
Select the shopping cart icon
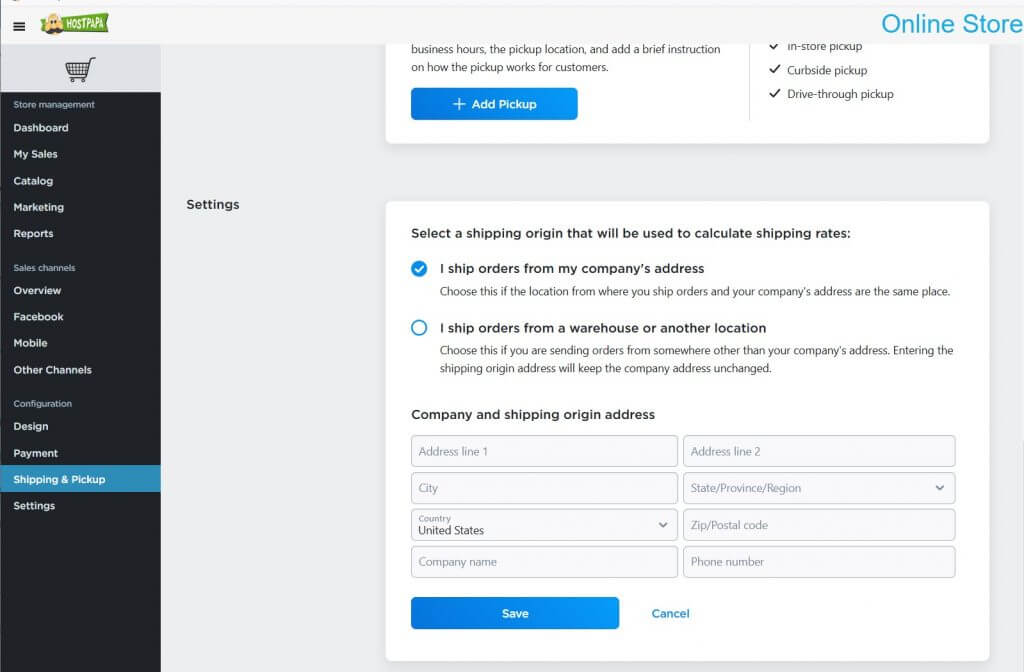[x=82, y=67]
